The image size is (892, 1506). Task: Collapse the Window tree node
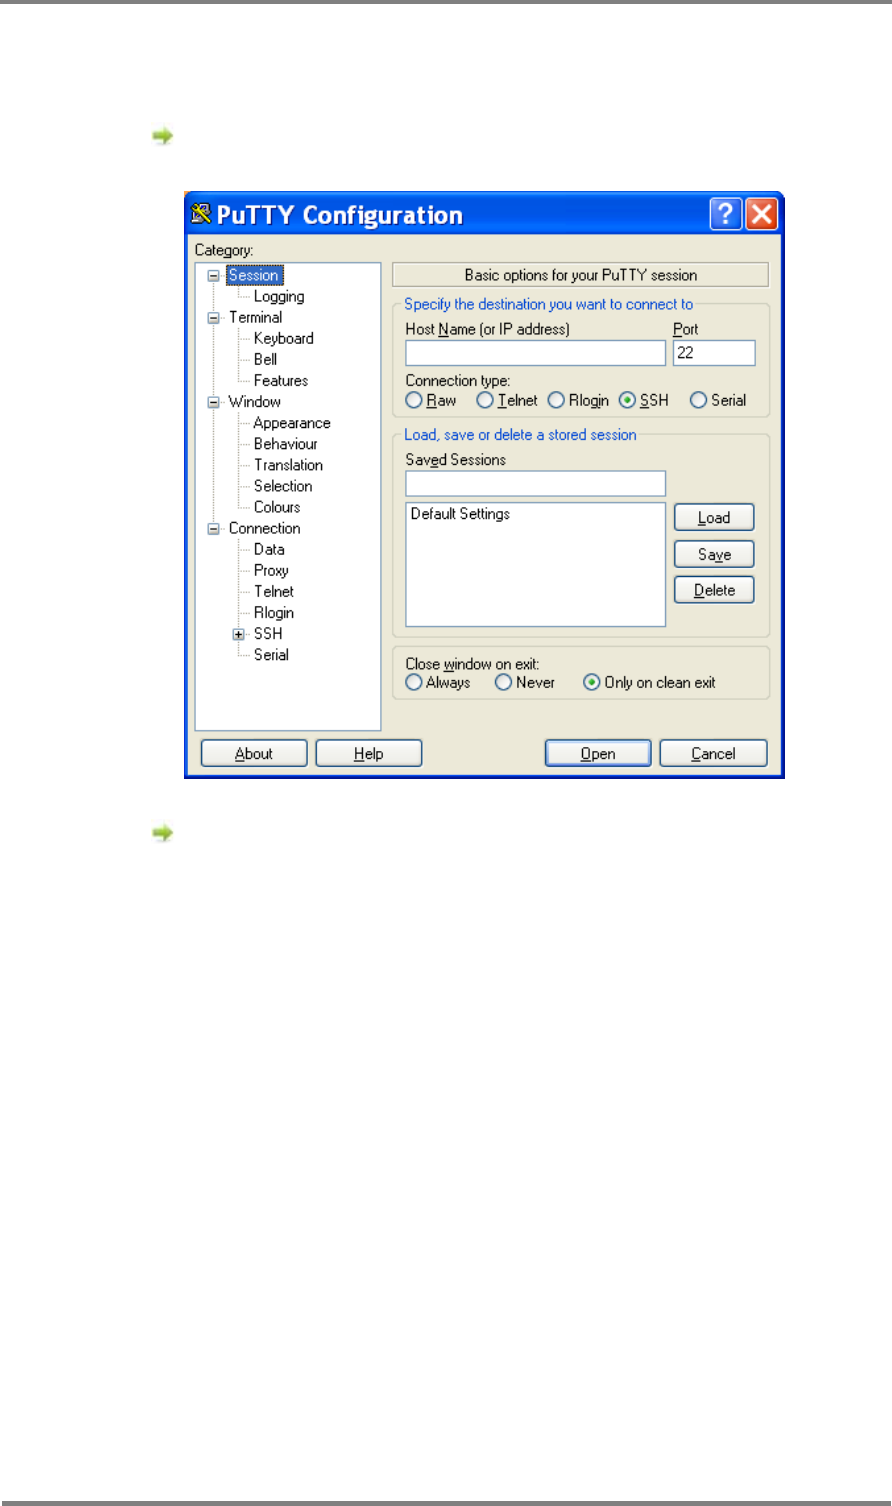pyautogui.click(x=212, y=402)
